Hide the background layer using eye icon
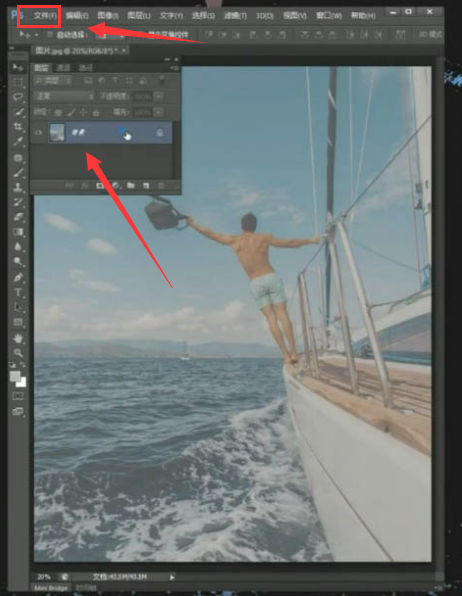Screen dimensions: 462x596 coord(38,133)
